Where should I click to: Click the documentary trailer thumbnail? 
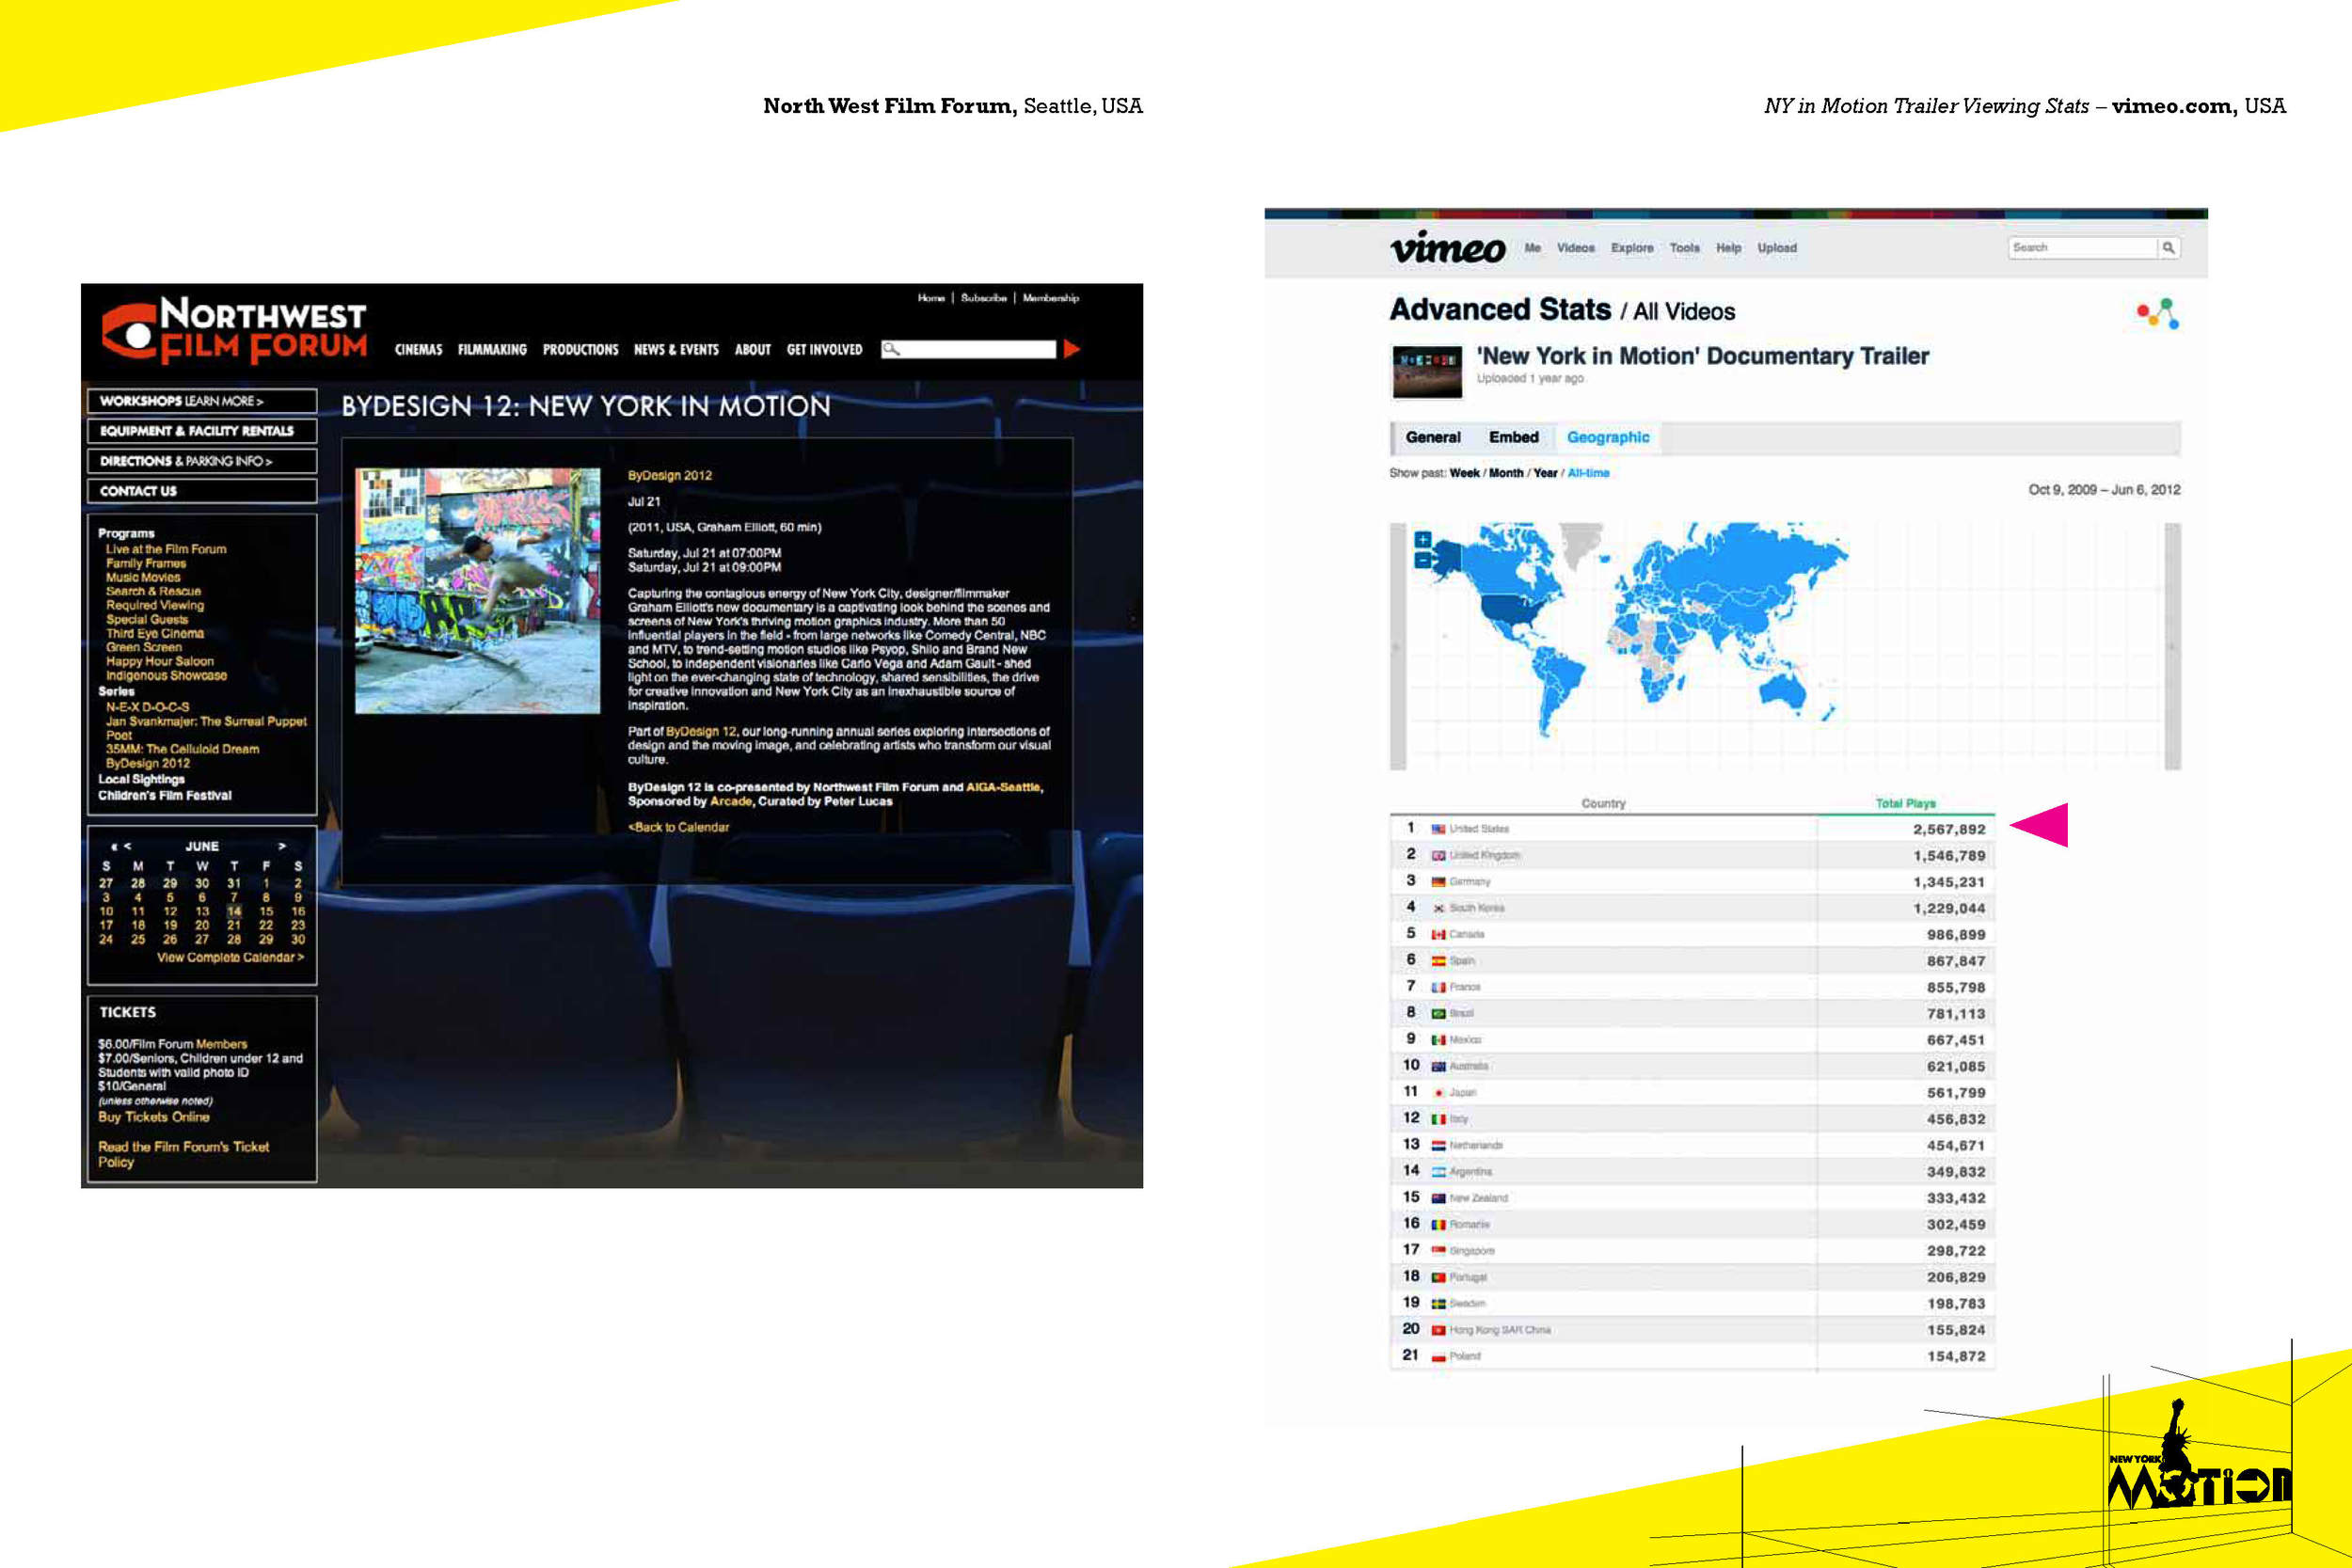click(1427, 371)
